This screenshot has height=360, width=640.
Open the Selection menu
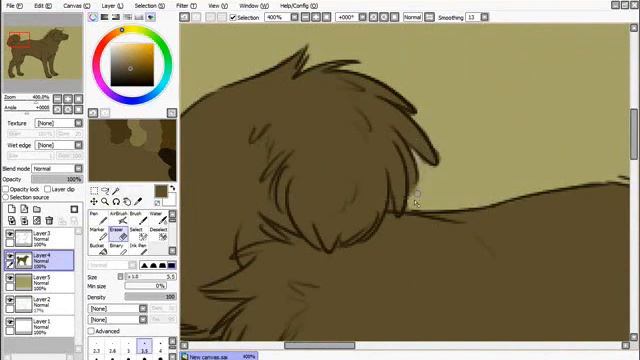(x=150, y=6)
